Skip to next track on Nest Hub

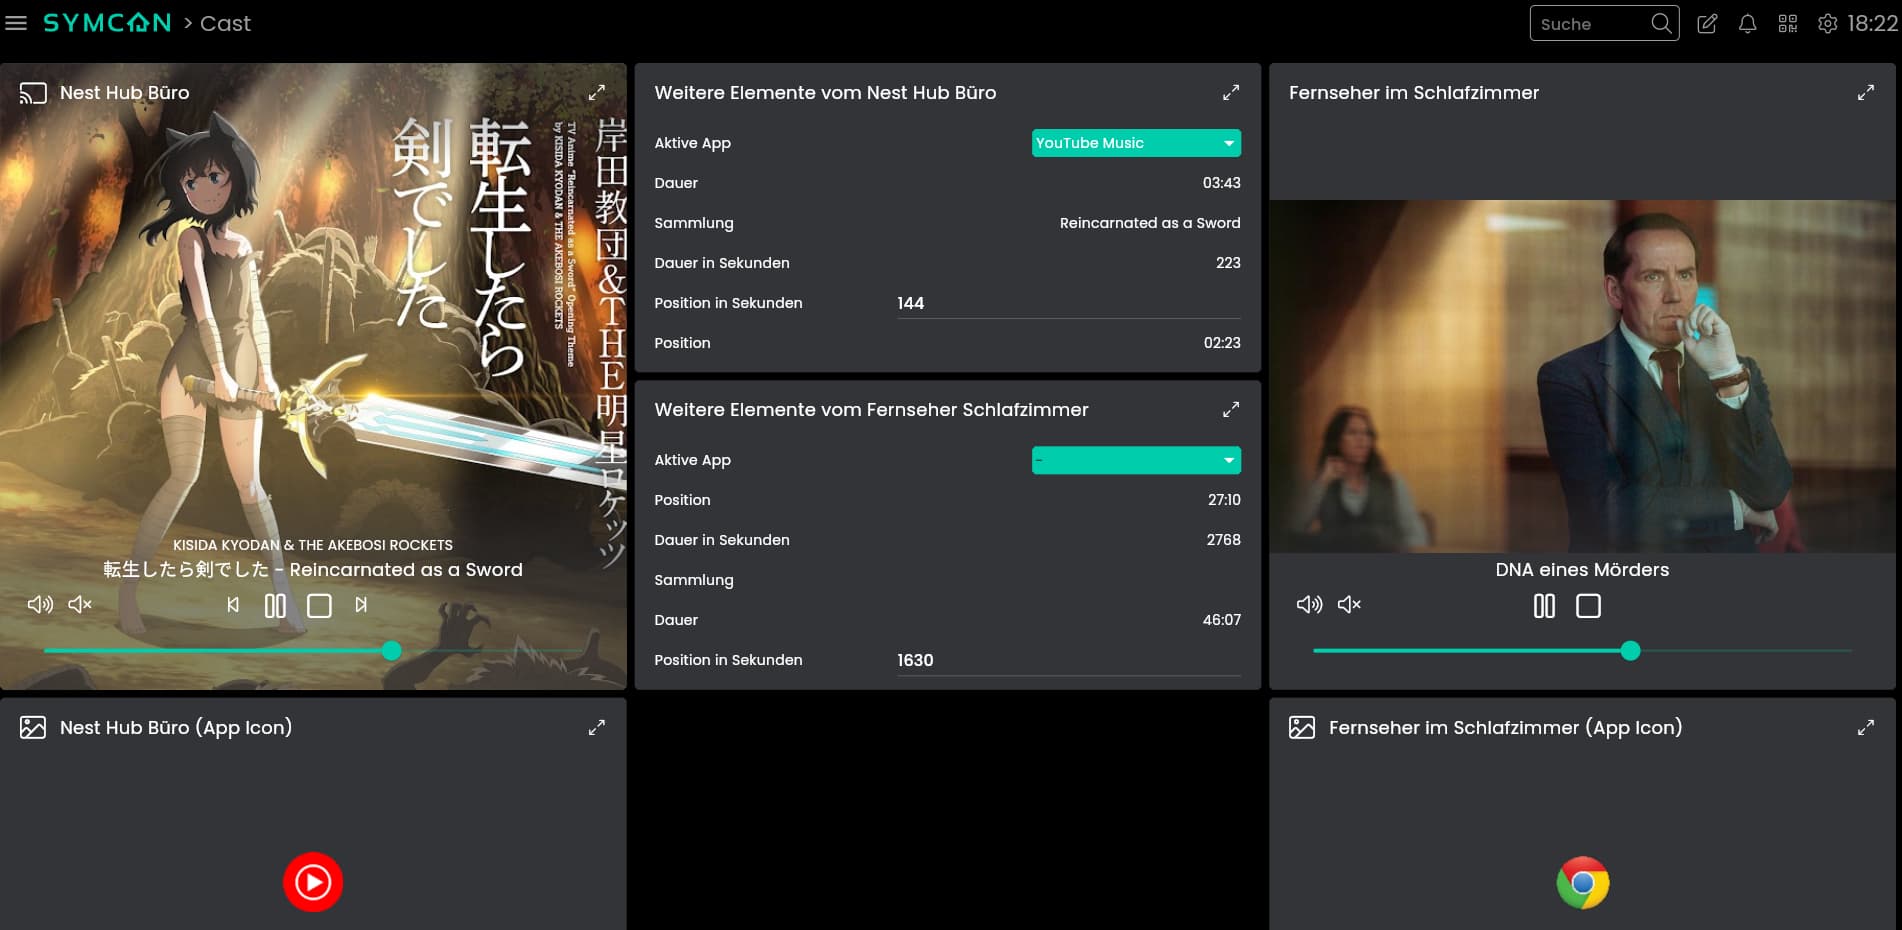pyautogui.click(x=361, y=605)
